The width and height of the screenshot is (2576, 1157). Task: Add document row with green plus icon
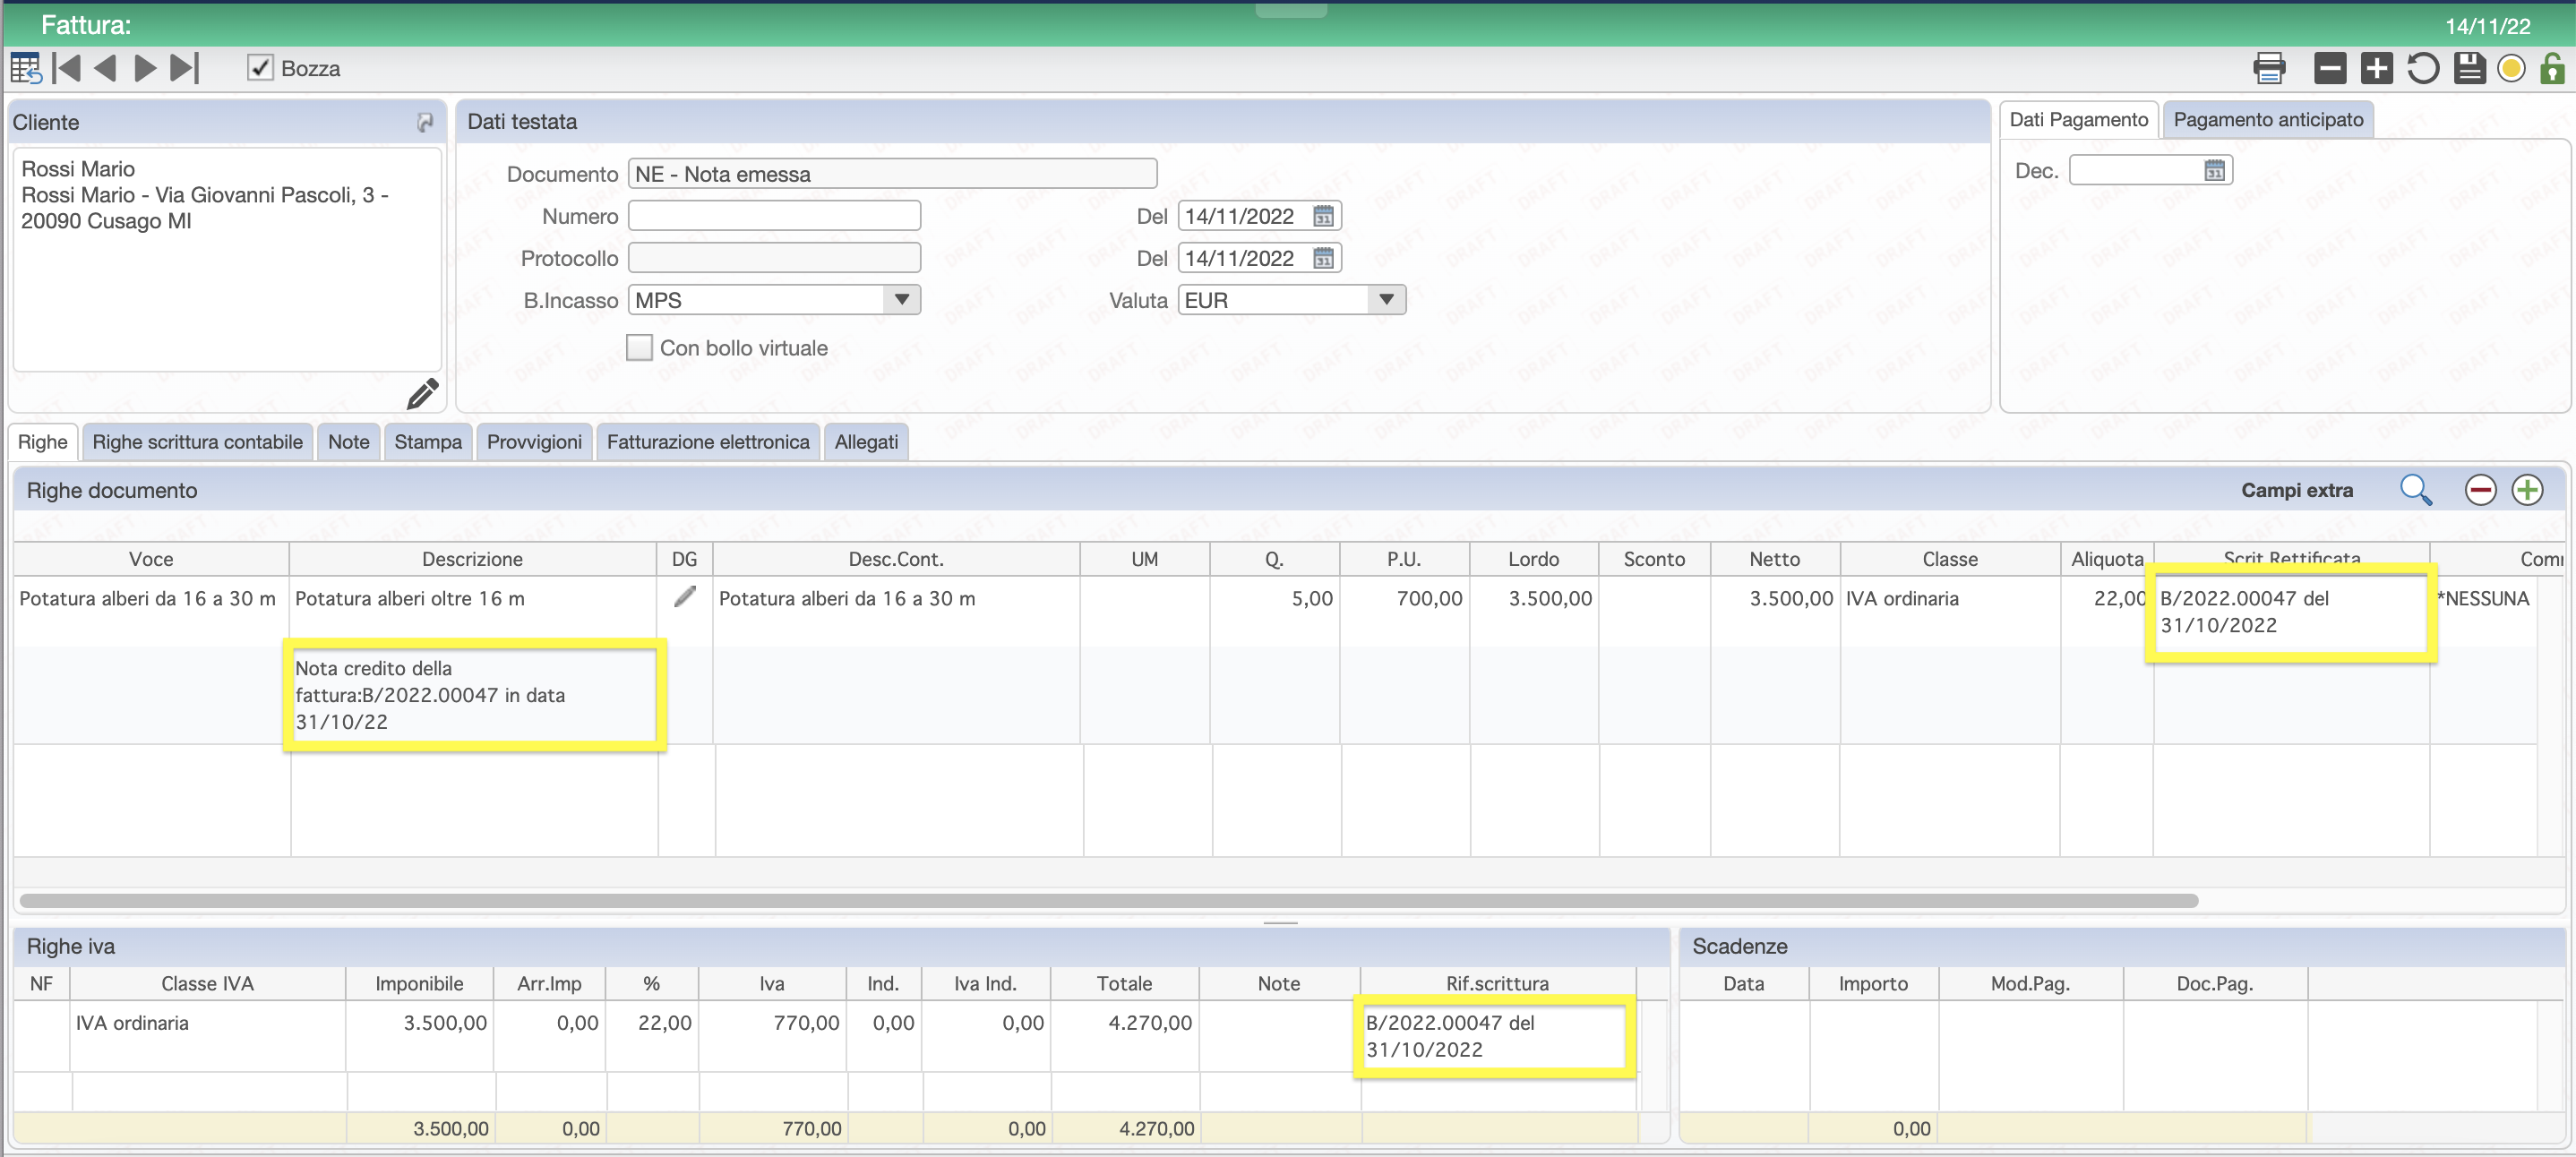pos(2528,490)
